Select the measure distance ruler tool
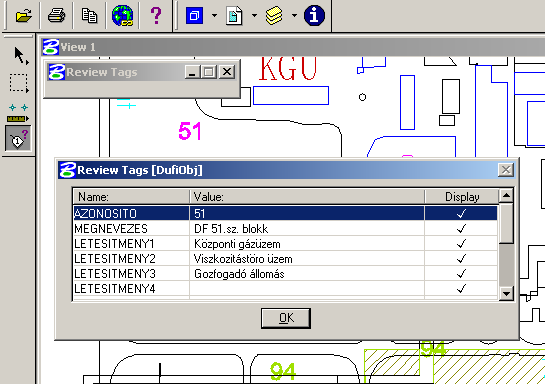This screenshot has width=545, height=384. pyautogui.click(x=18, y=113)
